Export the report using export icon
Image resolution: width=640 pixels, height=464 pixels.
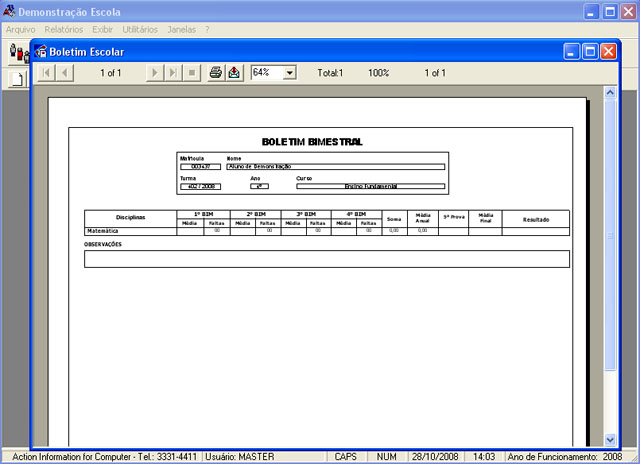click(x=234, y=73)
